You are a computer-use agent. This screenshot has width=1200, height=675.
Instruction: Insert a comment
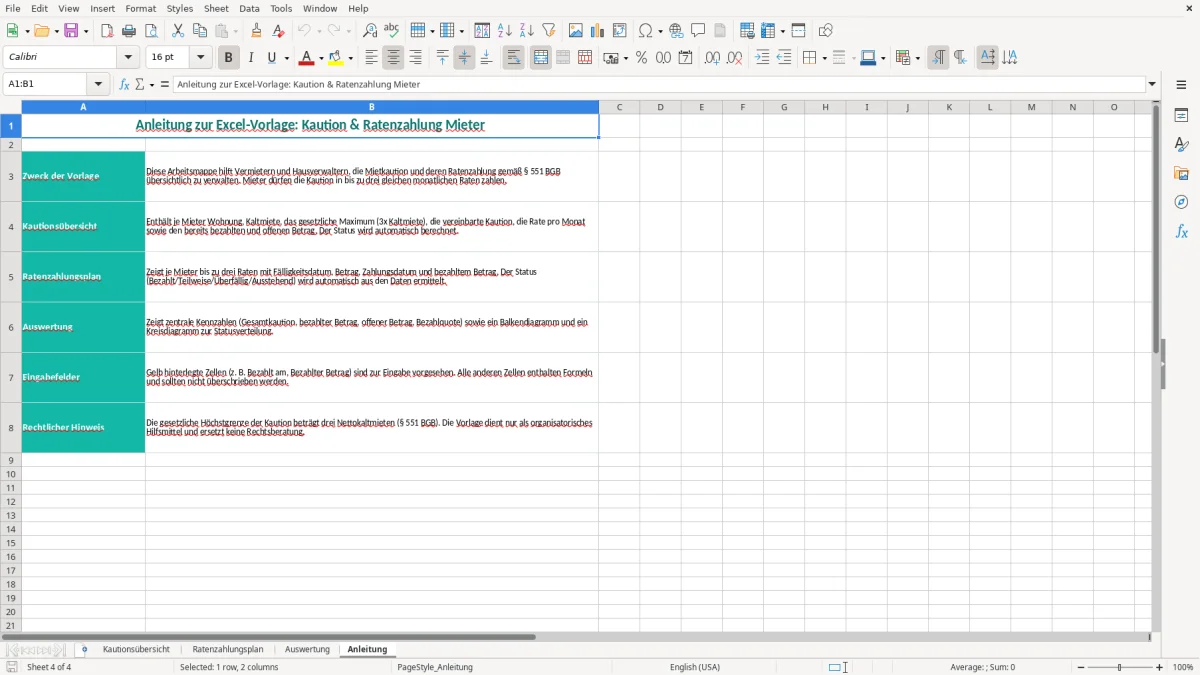699,31
